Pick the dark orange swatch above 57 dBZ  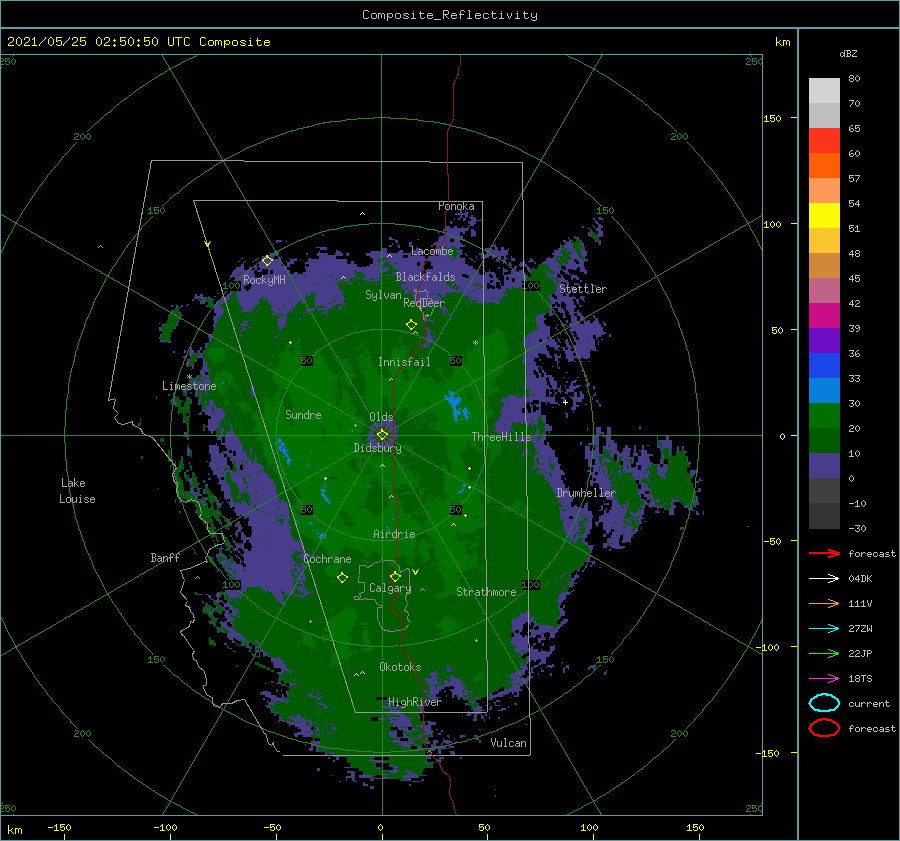[x=824, y=166]
